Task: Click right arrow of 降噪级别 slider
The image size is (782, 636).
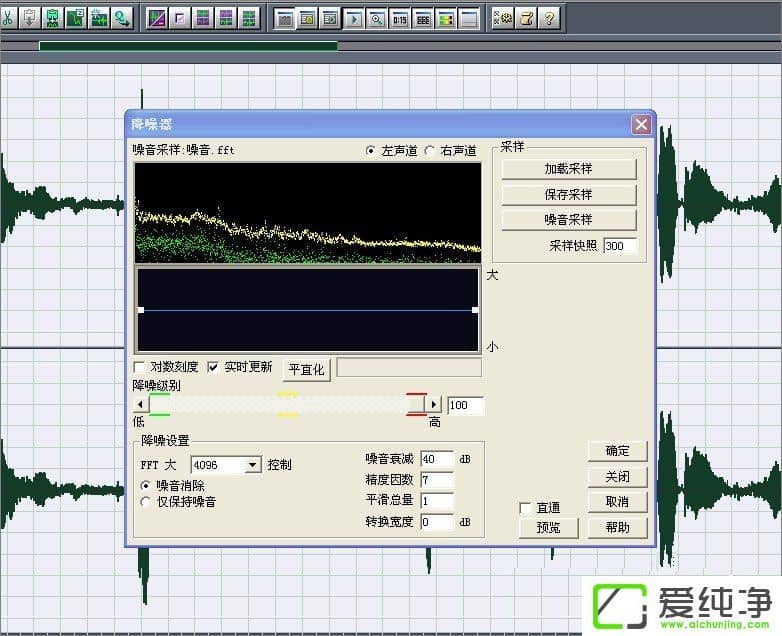Action: 434,405
